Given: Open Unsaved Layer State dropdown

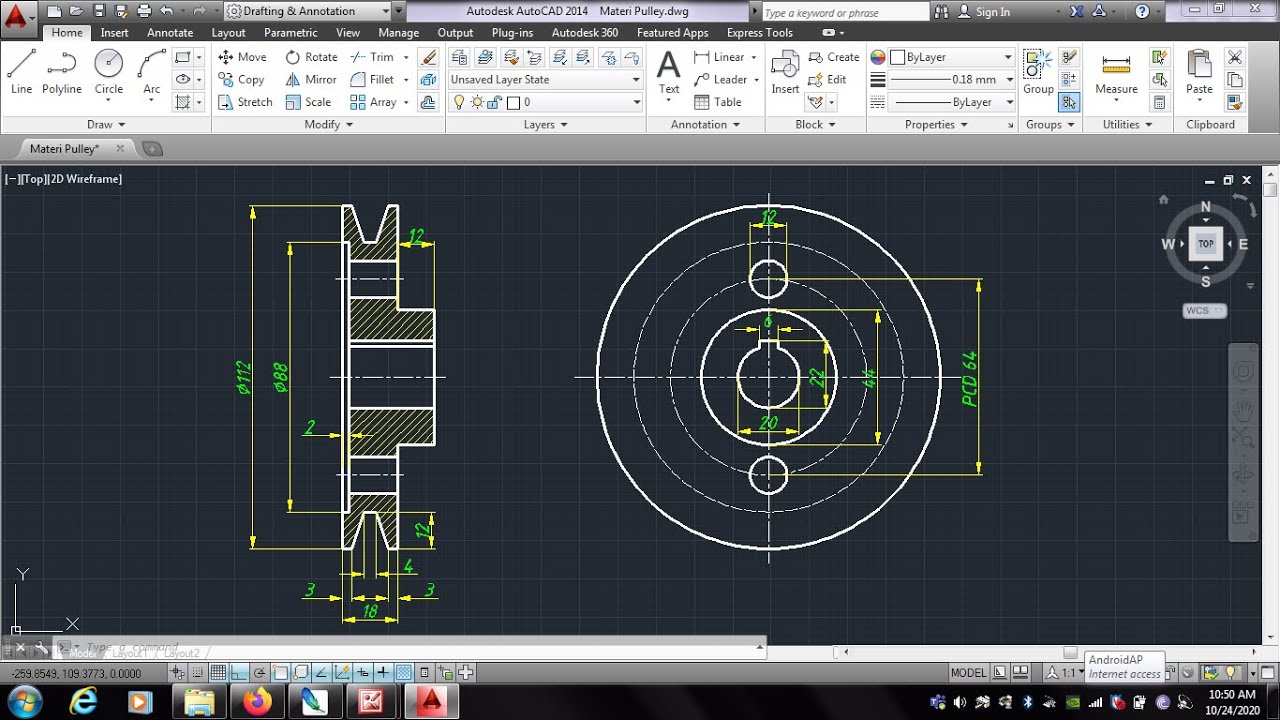Looking at the screenshot, I should coord(545,79).
